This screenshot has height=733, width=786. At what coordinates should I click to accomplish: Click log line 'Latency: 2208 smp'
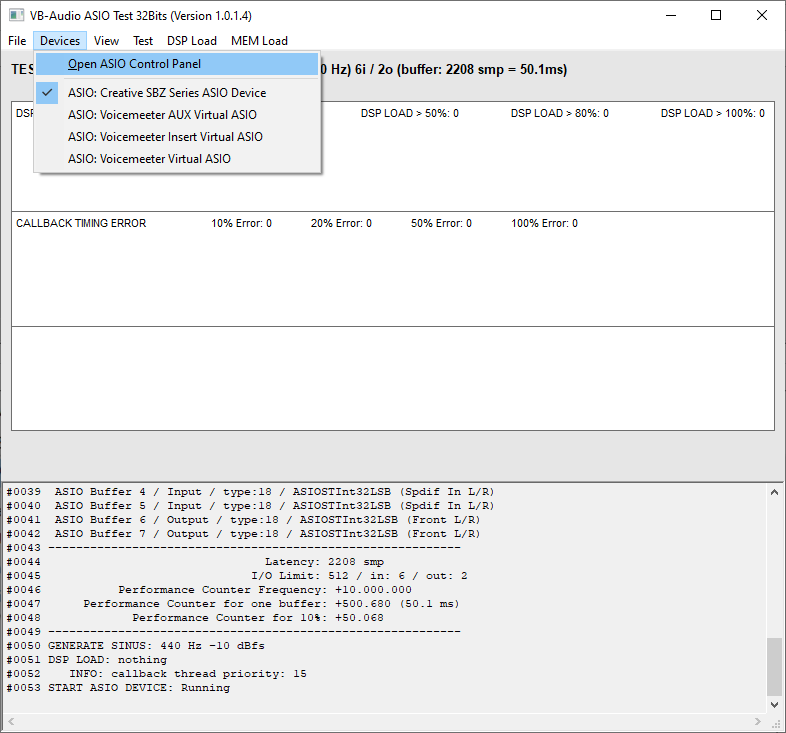tap(324, 562)
